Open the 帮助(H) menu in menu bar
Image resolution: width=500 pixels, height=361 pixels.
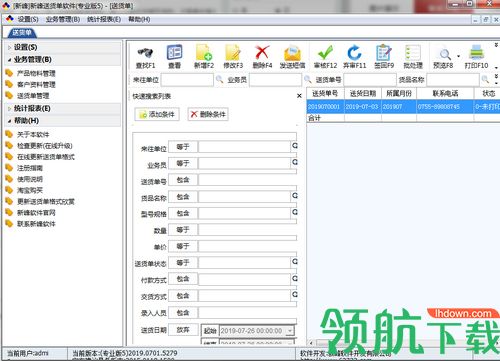(139, 19)
